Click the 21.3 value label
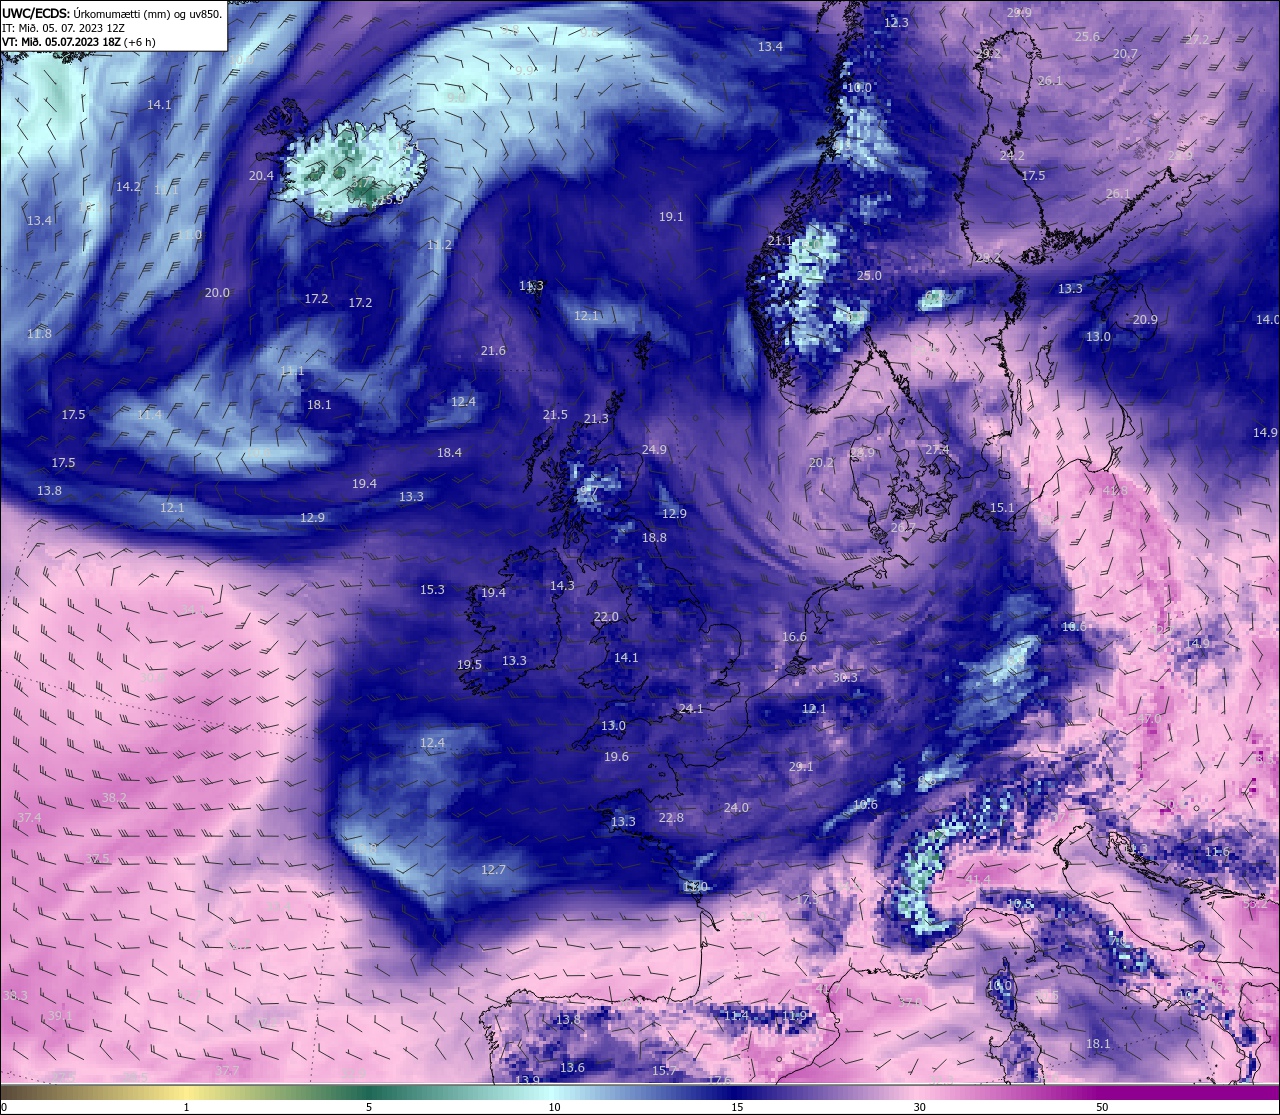This screenshot has height=1115, width=1280. point(596,419)
